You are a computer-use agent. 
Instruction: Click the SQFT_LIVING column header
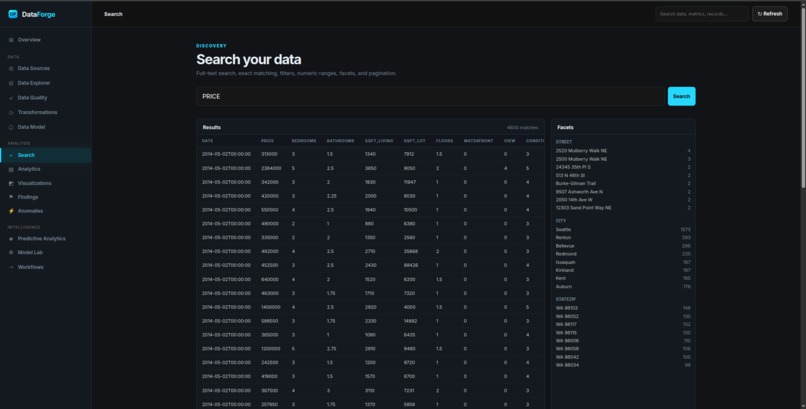click(x=379, y=141)
